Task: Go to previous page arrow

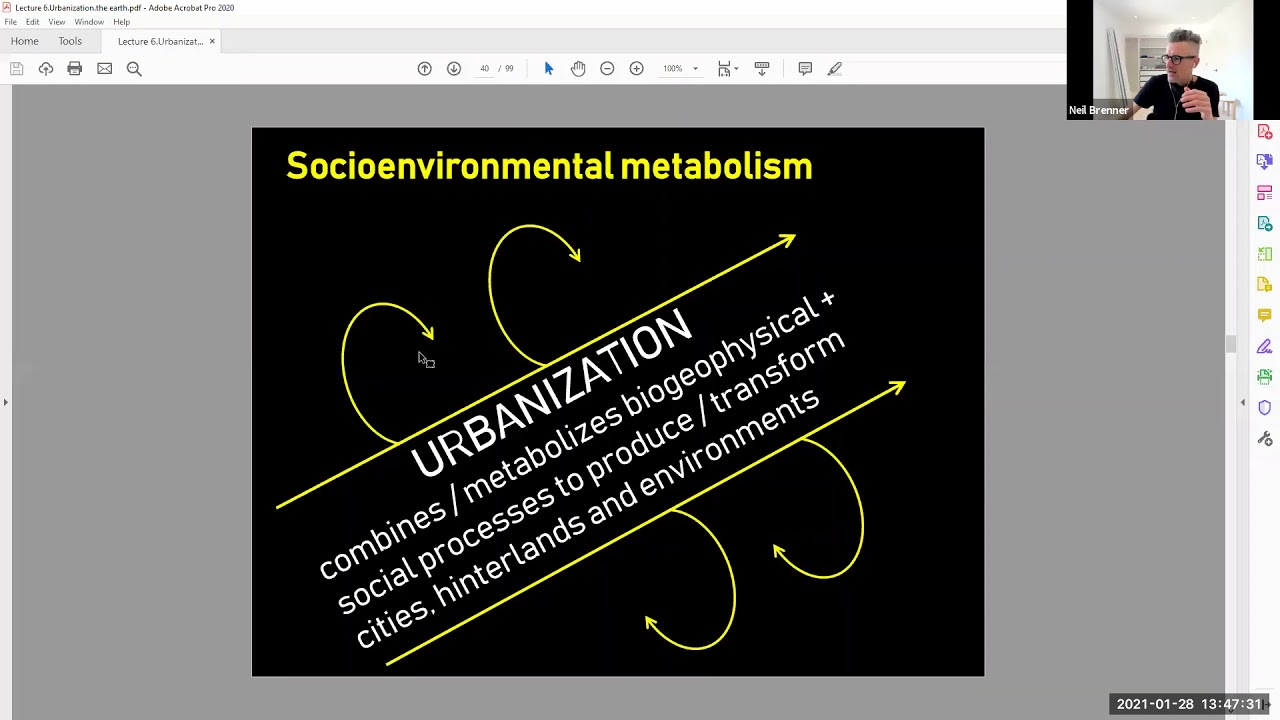Action: coord(424,68)
